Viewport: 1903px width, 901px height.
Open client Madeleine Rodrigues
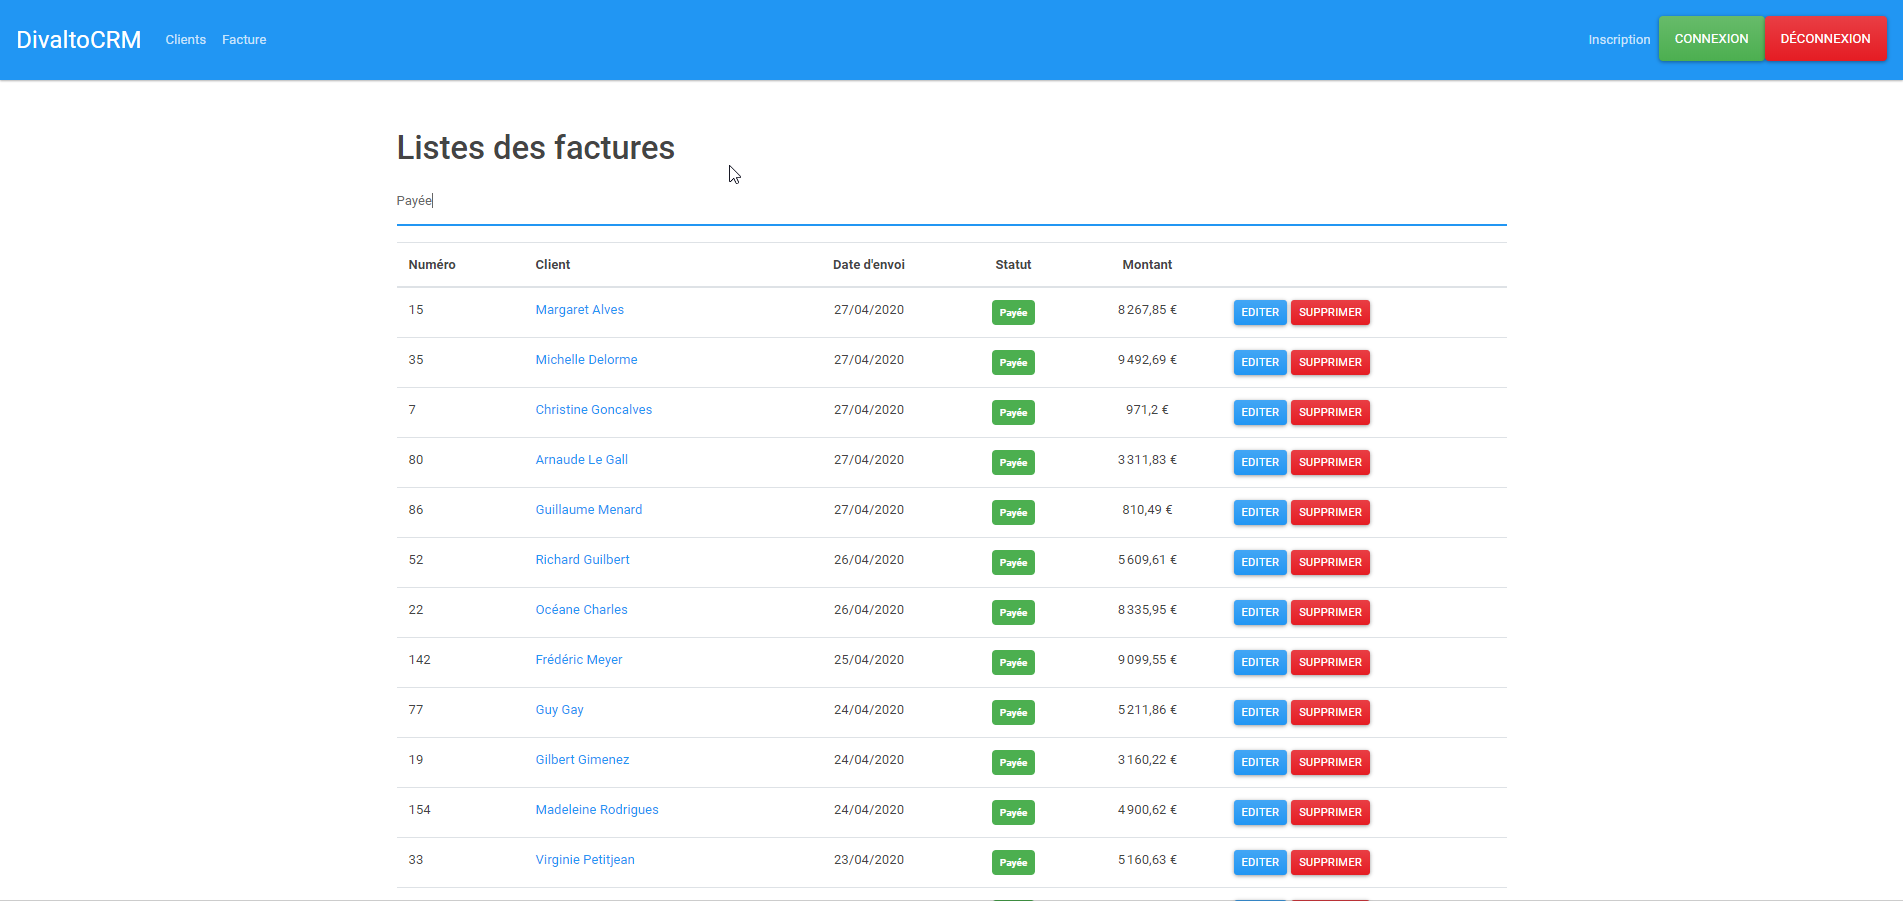tap(596, 810)
